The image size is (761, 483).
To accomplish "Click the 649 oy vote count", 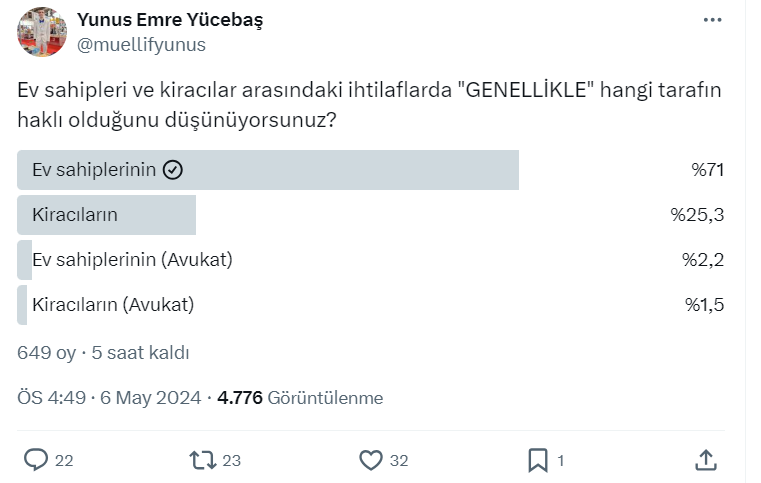I will click(47, 352).
